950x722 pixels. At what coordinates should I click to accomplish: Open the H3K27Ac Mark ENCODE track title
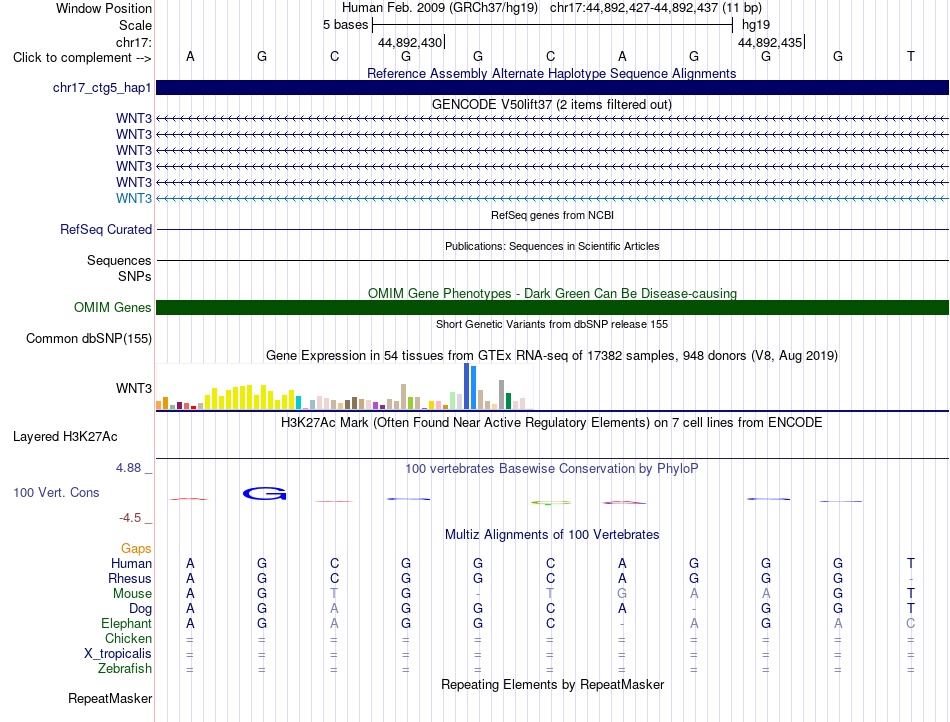click(551, 423)
